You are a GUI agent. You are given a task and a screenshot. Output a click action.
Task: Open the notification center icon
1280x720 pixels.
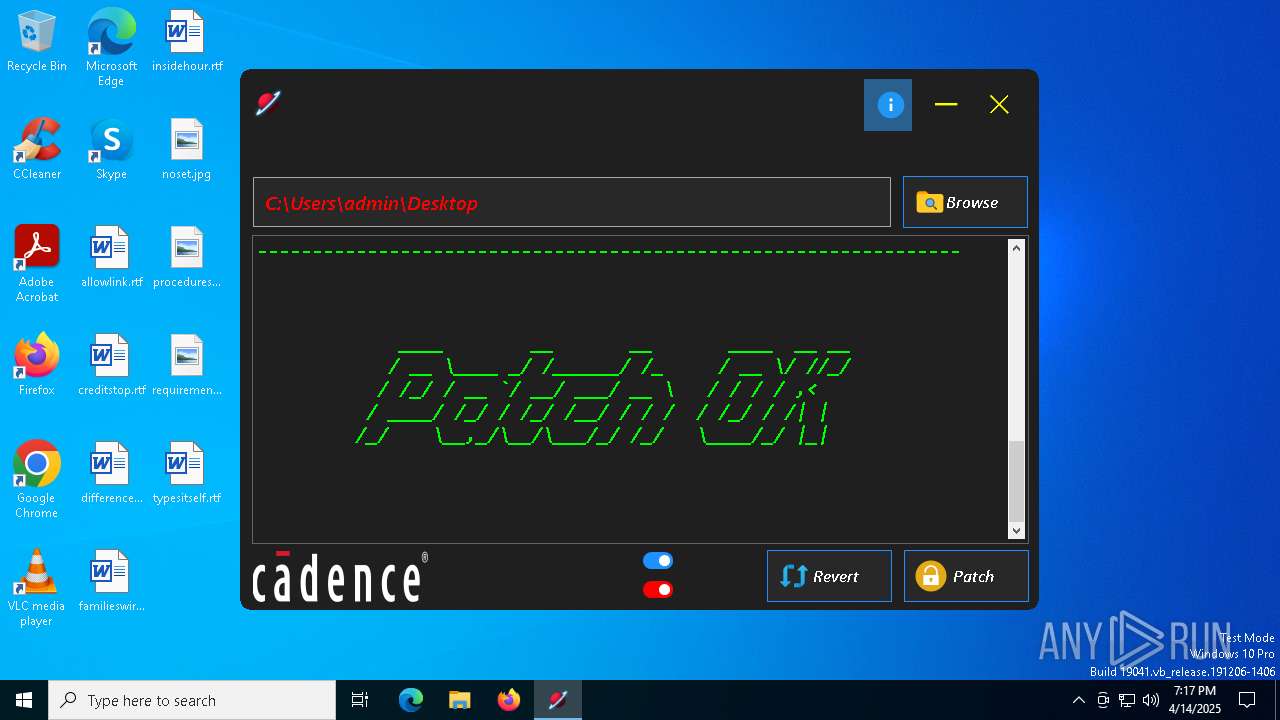[1247, 700]
